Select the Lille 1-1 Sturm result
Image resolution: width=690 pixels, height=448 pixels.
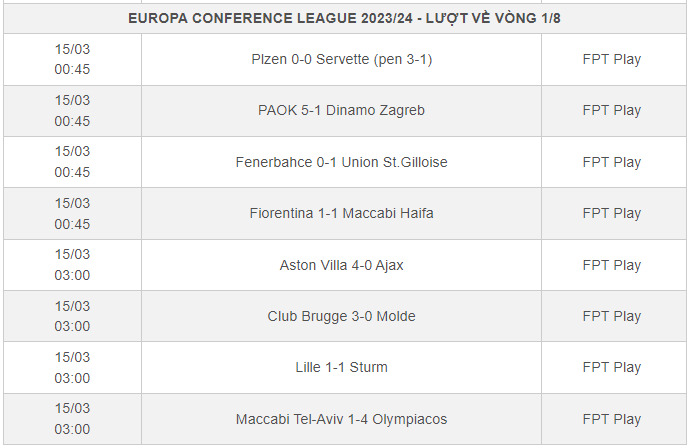[x=341, y=367]
